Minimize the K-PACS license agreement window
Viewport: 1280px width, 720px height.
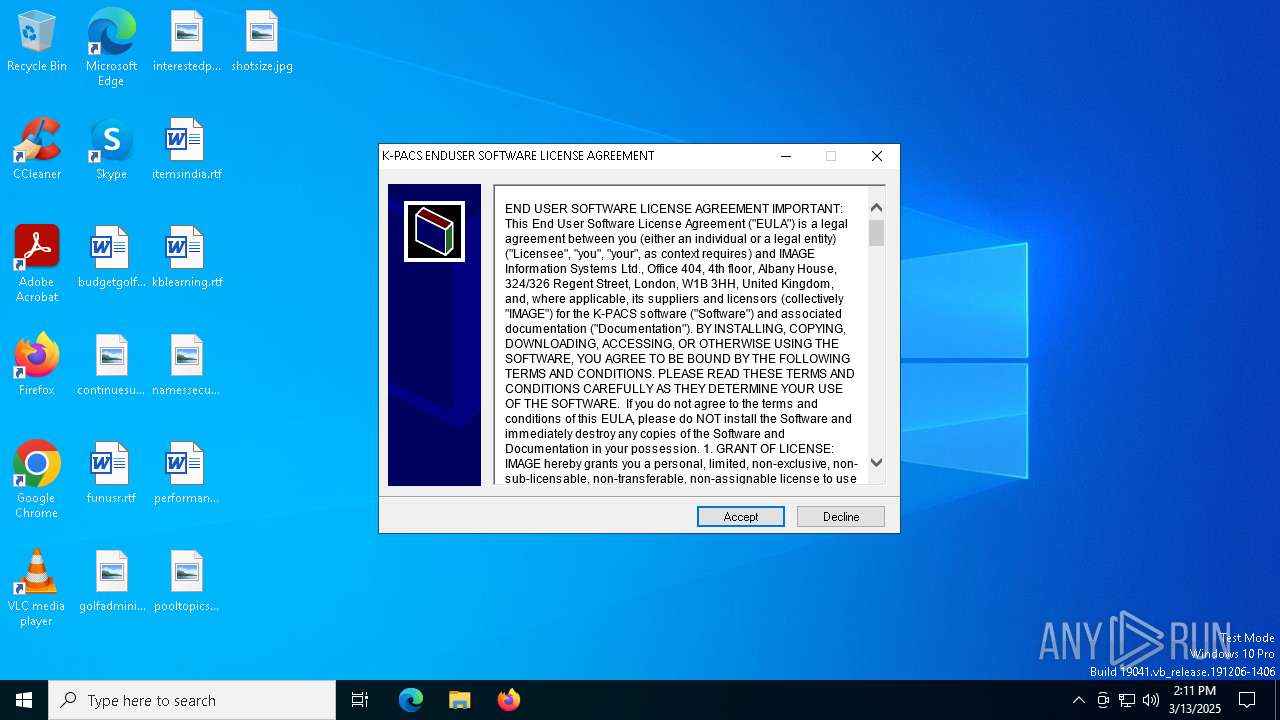pyautogui.click(x=786, y=156)
